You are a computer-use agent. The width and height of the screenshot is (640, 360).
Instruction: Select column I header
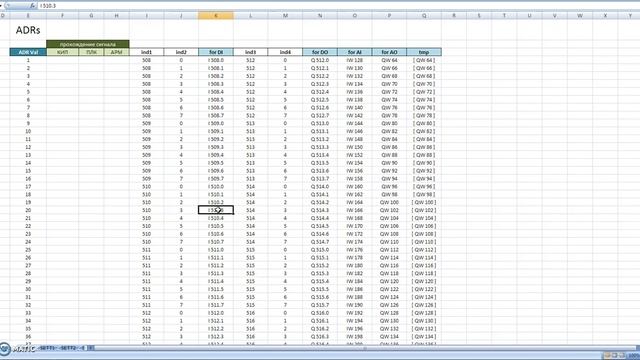point(147,16)
